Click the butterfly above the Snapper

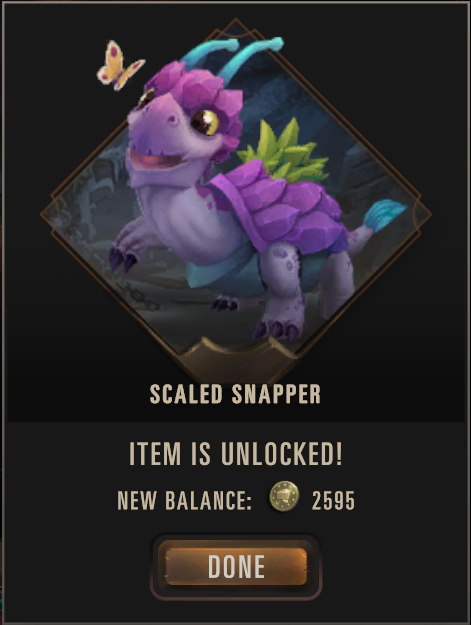coord(120,66)
